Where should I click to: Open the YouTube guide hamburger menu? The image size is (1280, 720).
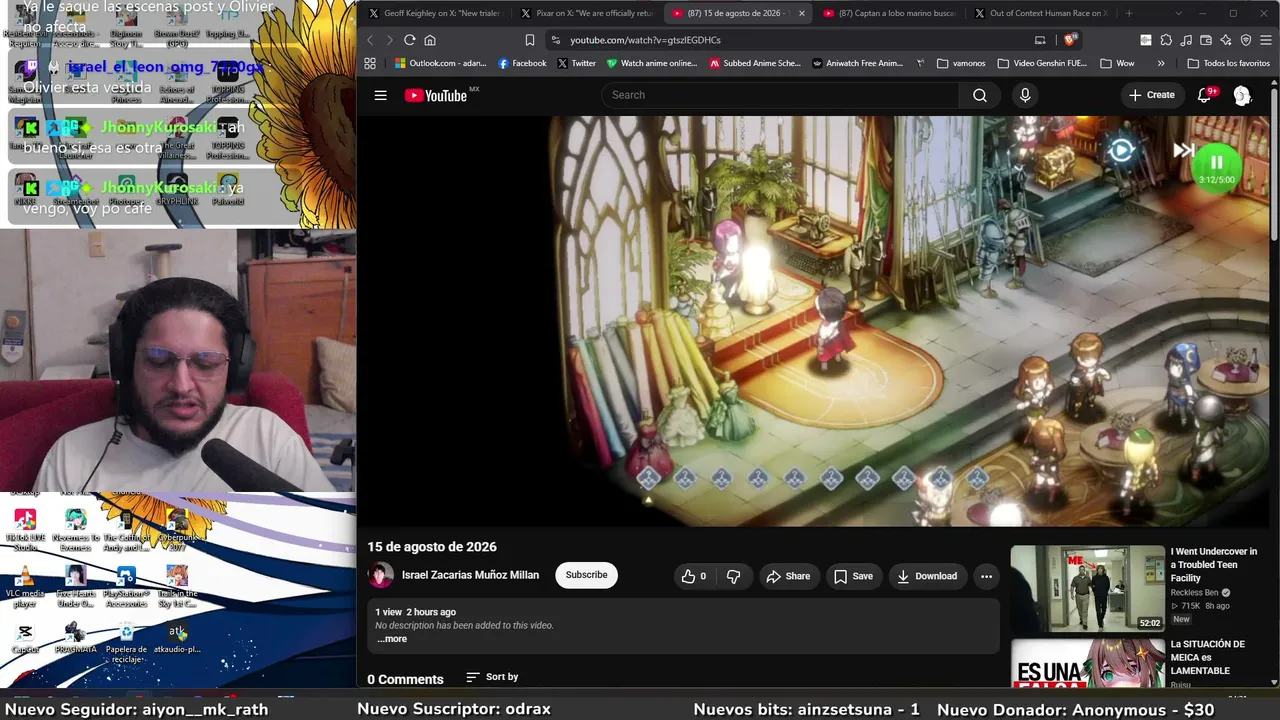coord(380,95)
